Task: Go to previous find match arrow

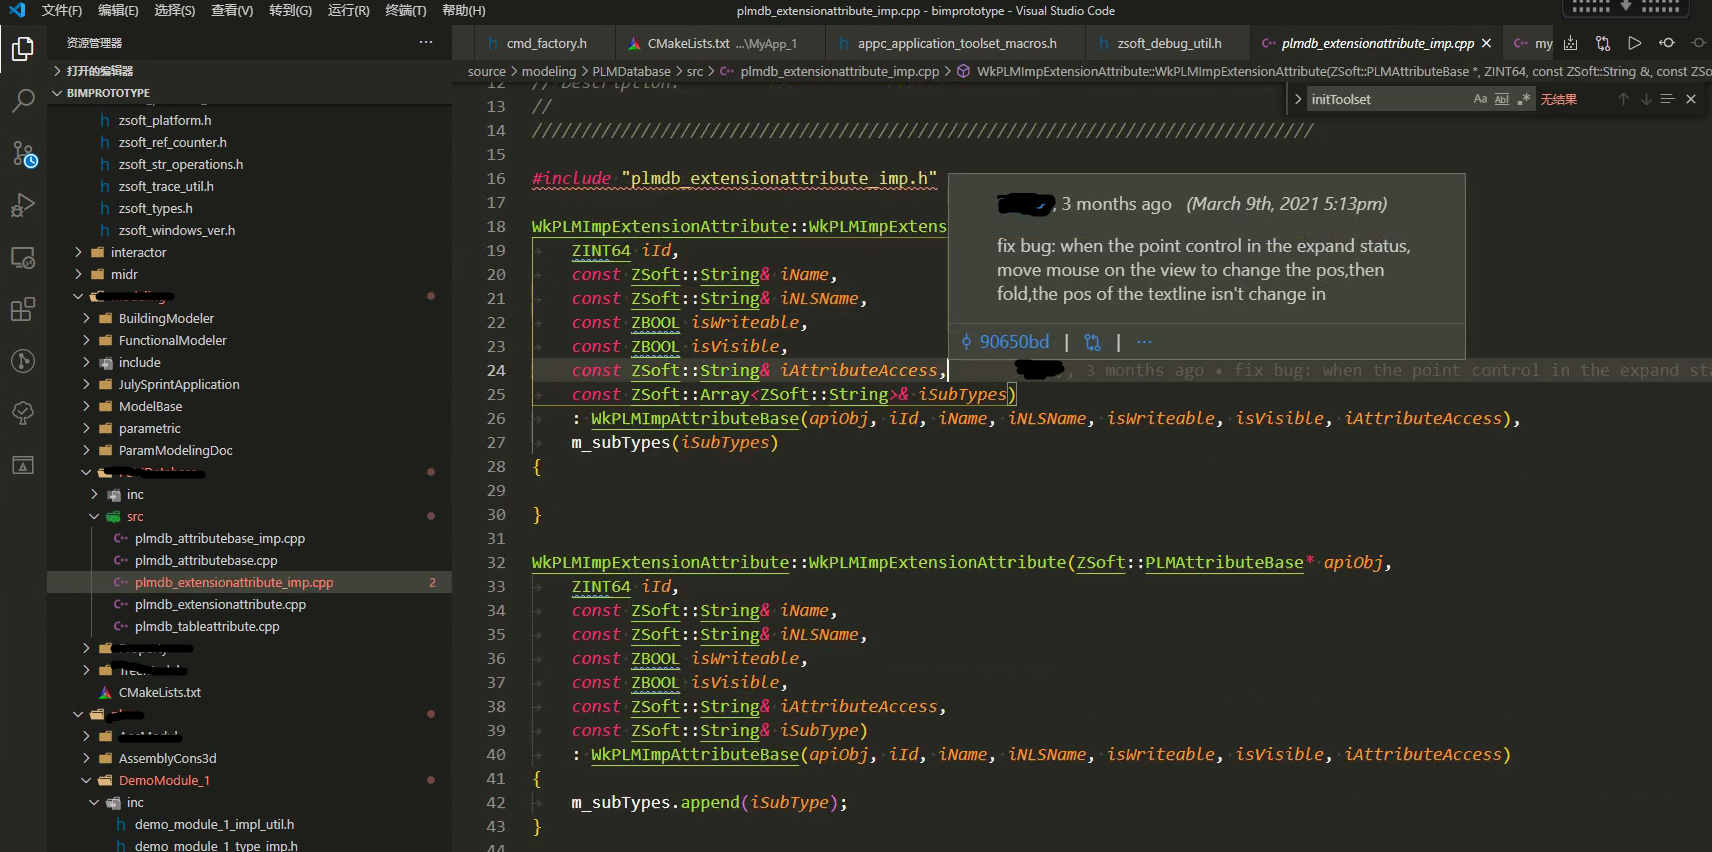Action: (x=1623, y=99)
